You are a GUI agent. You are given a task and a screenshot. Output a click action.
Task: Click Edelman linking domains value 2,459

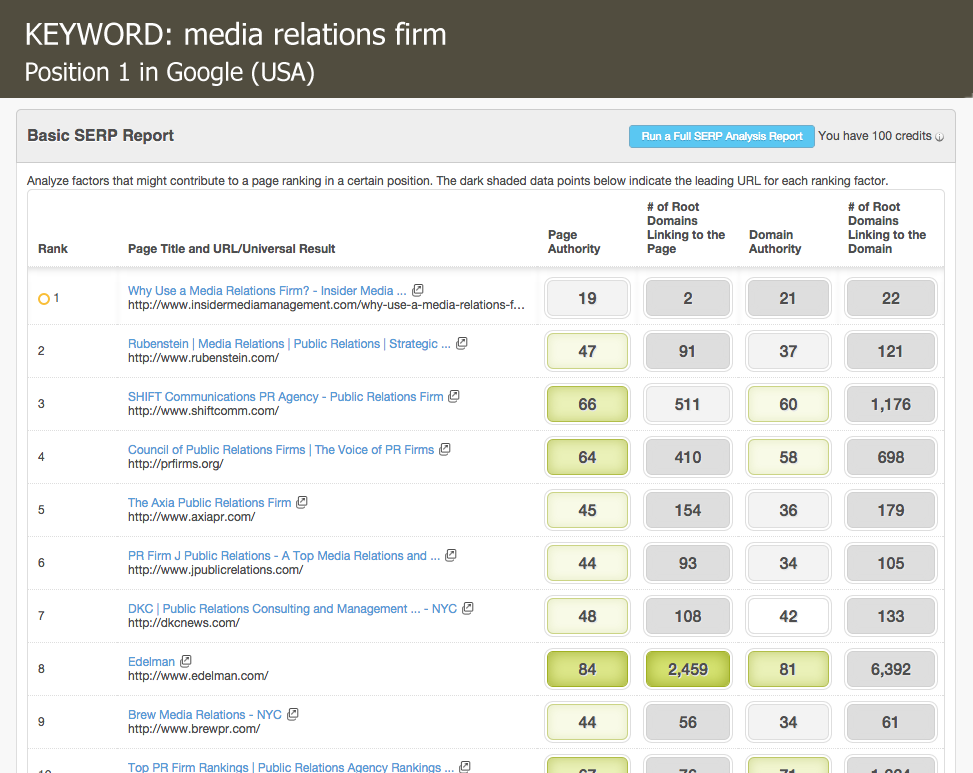point(688,669)
